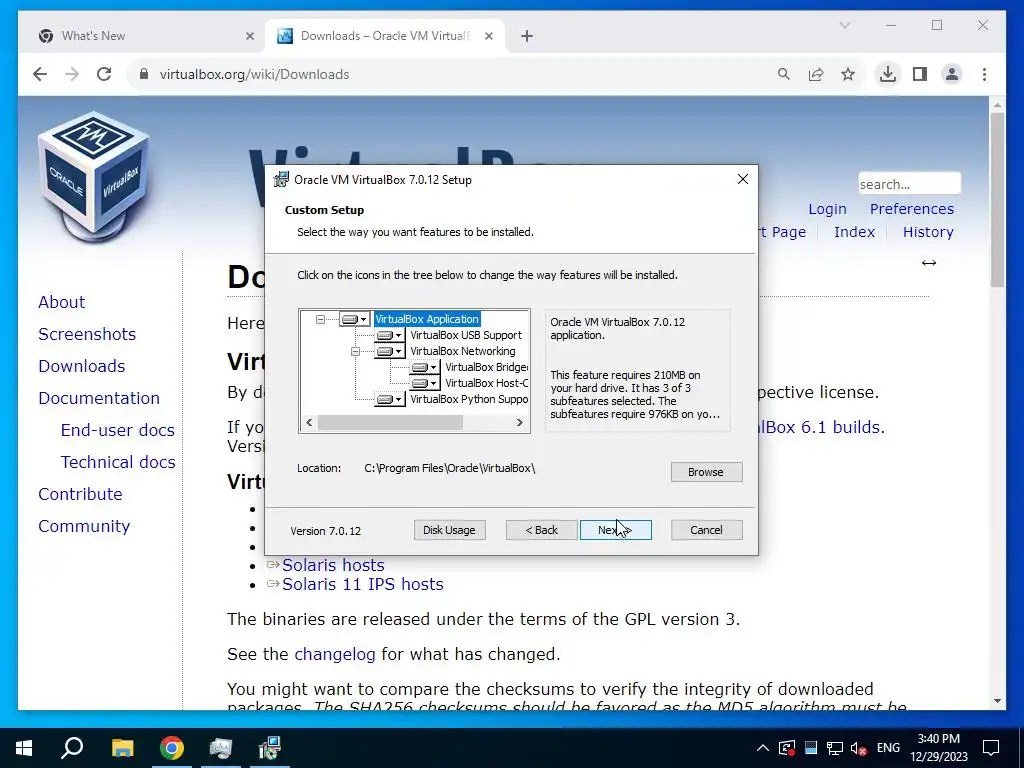The image size is (1024, 768).
Task: Open the Index link
Action: click(x=854, y=232)
